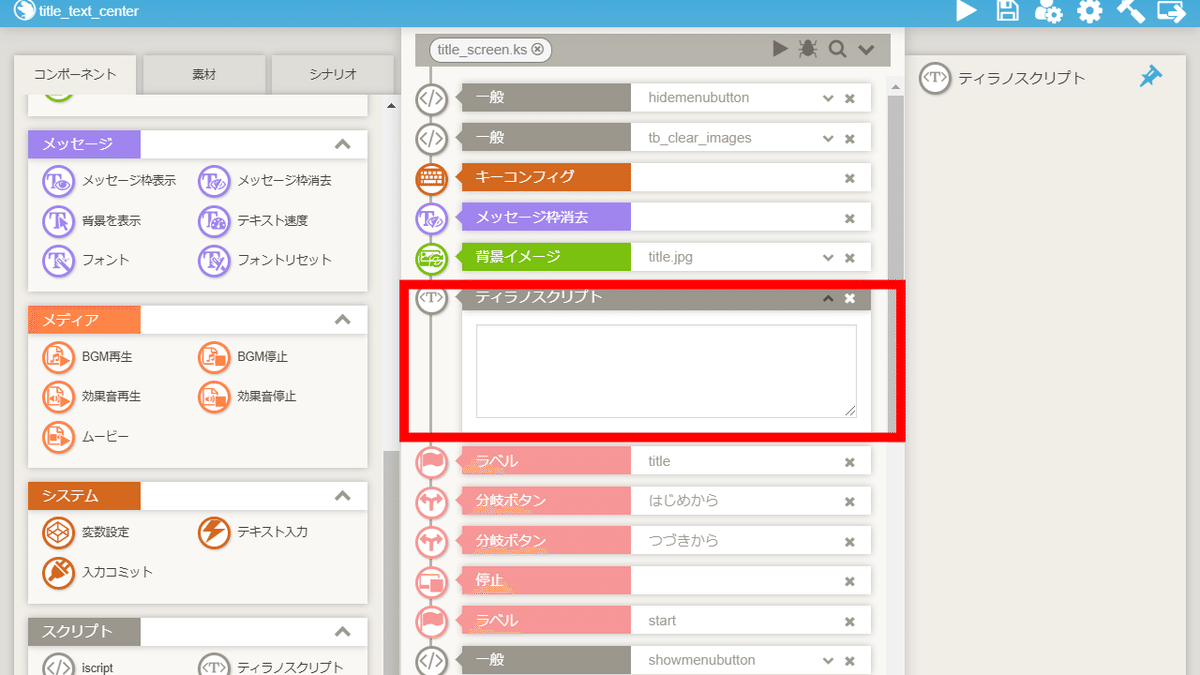Expand the chevron menu in scenario header

866,49
